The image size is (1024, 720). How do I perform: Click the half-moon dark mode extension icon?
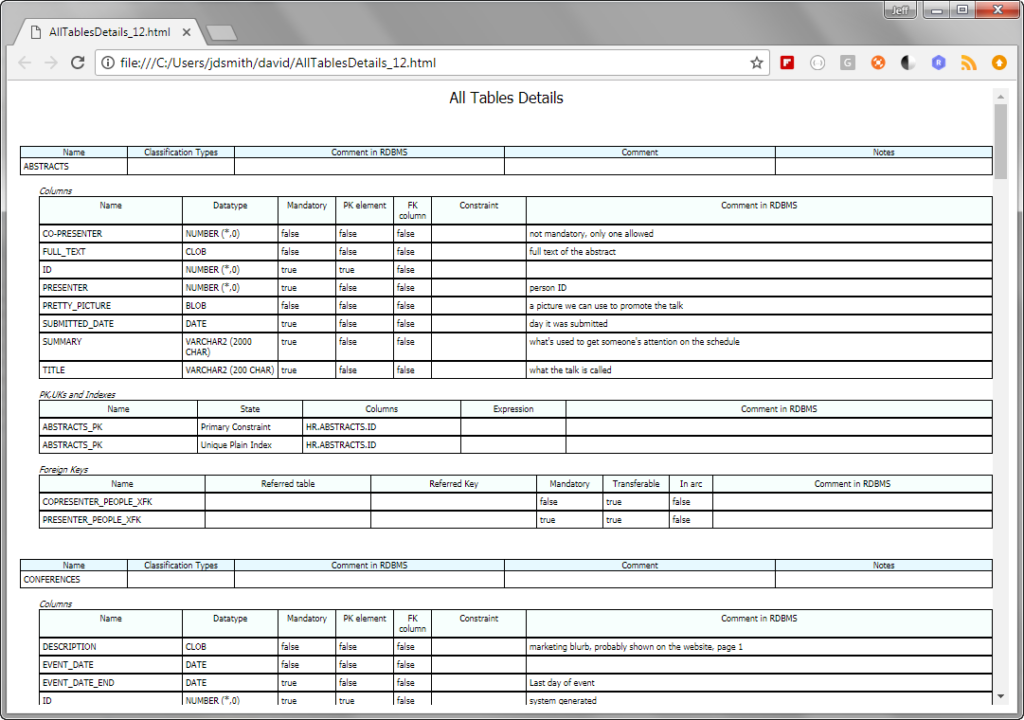(x=908, y=63)
